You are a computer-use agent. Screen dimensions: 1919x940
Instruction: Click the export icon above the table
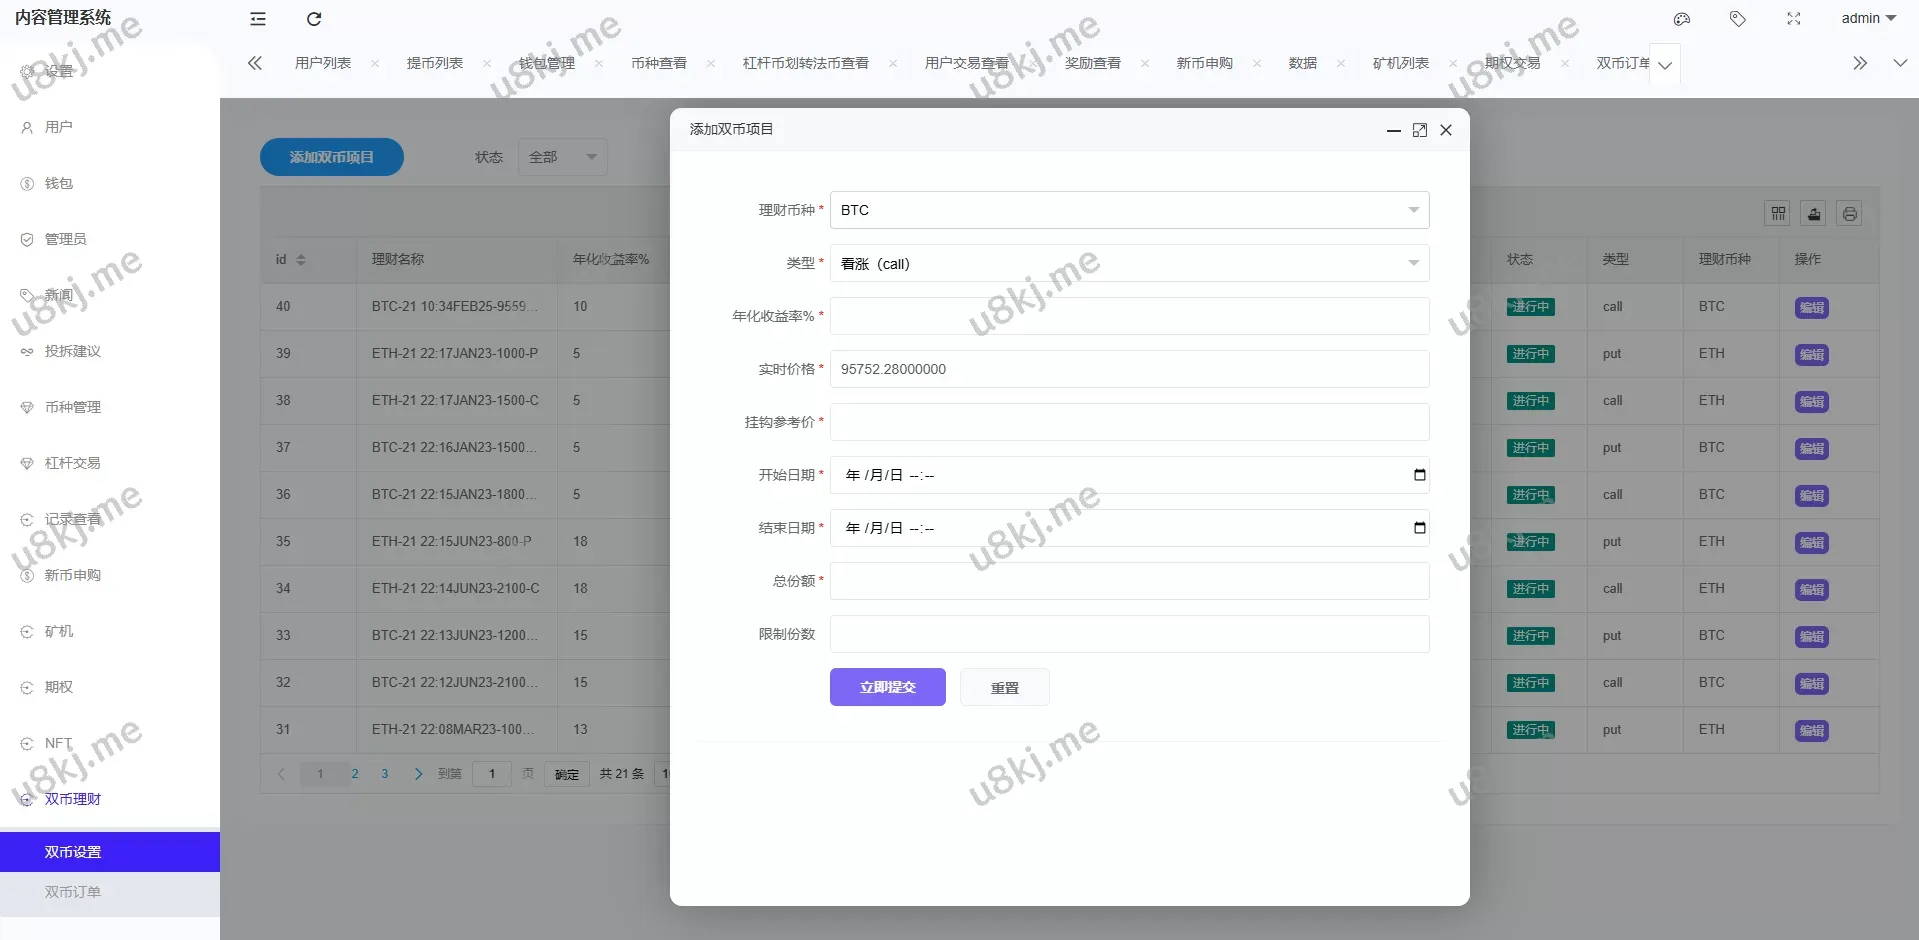click(x=1813, y=213)
